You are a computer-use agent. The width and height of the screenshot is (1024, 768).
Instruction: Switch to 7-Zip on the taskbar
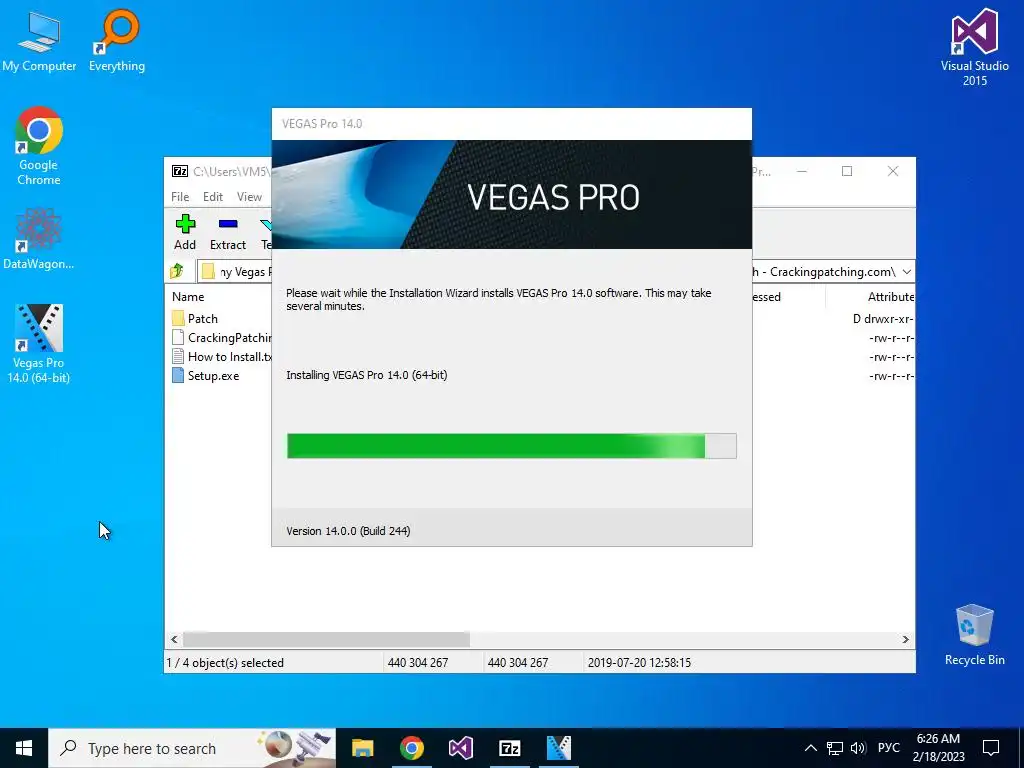coord(509,748)
